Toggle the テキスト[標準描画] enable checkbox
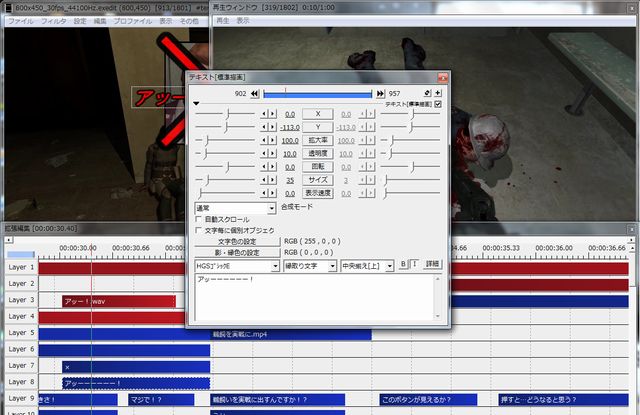 [x=438, y=104]
